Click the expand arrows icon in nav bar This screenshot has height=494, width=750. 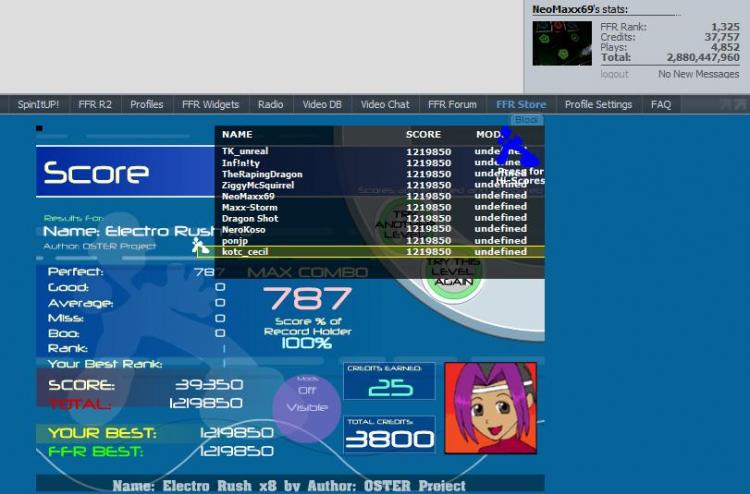click(732, 104)
